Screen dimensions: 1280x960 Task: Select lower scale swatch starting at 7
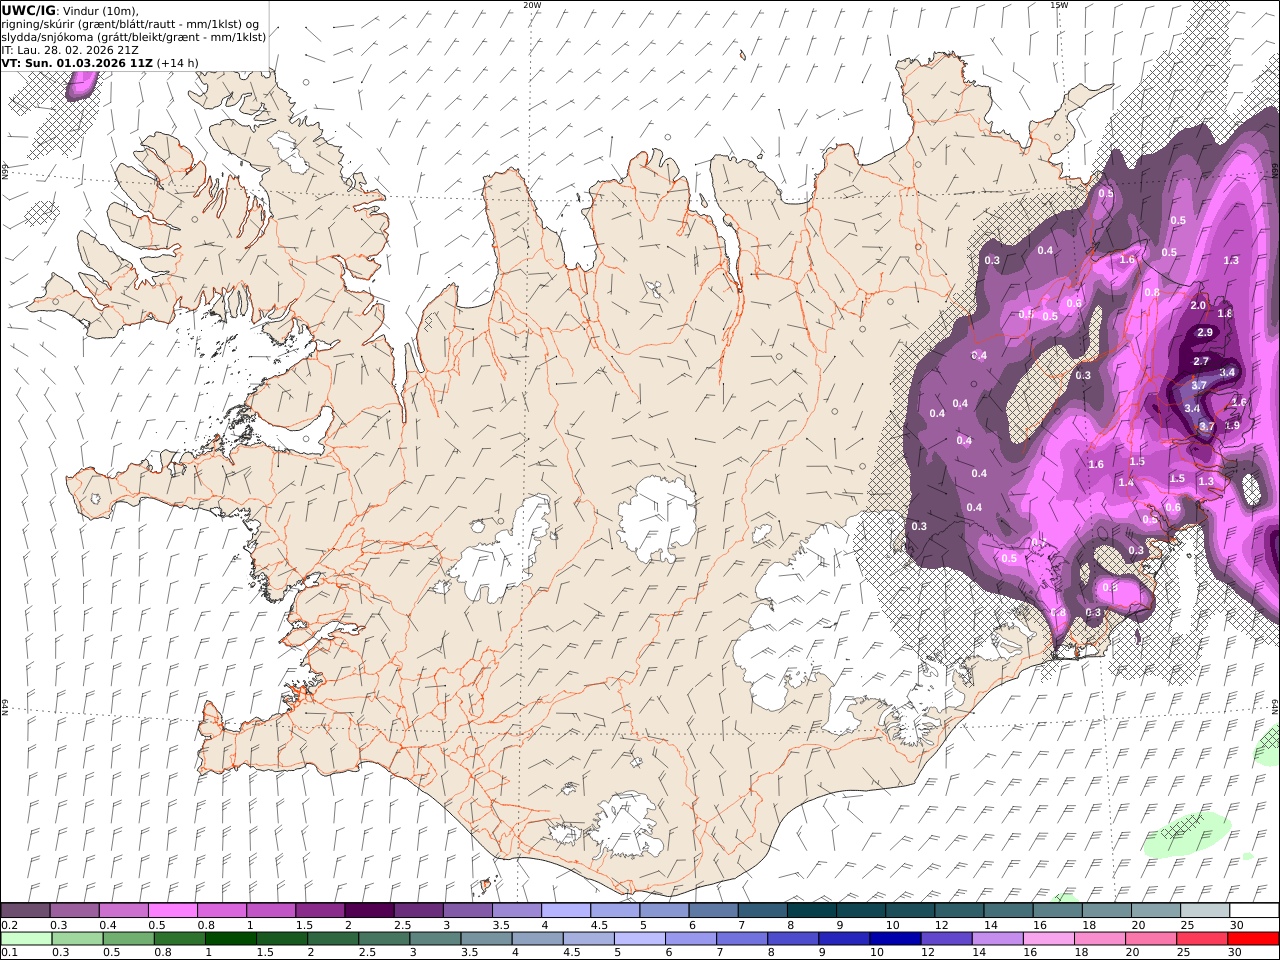tap(742, 939)
